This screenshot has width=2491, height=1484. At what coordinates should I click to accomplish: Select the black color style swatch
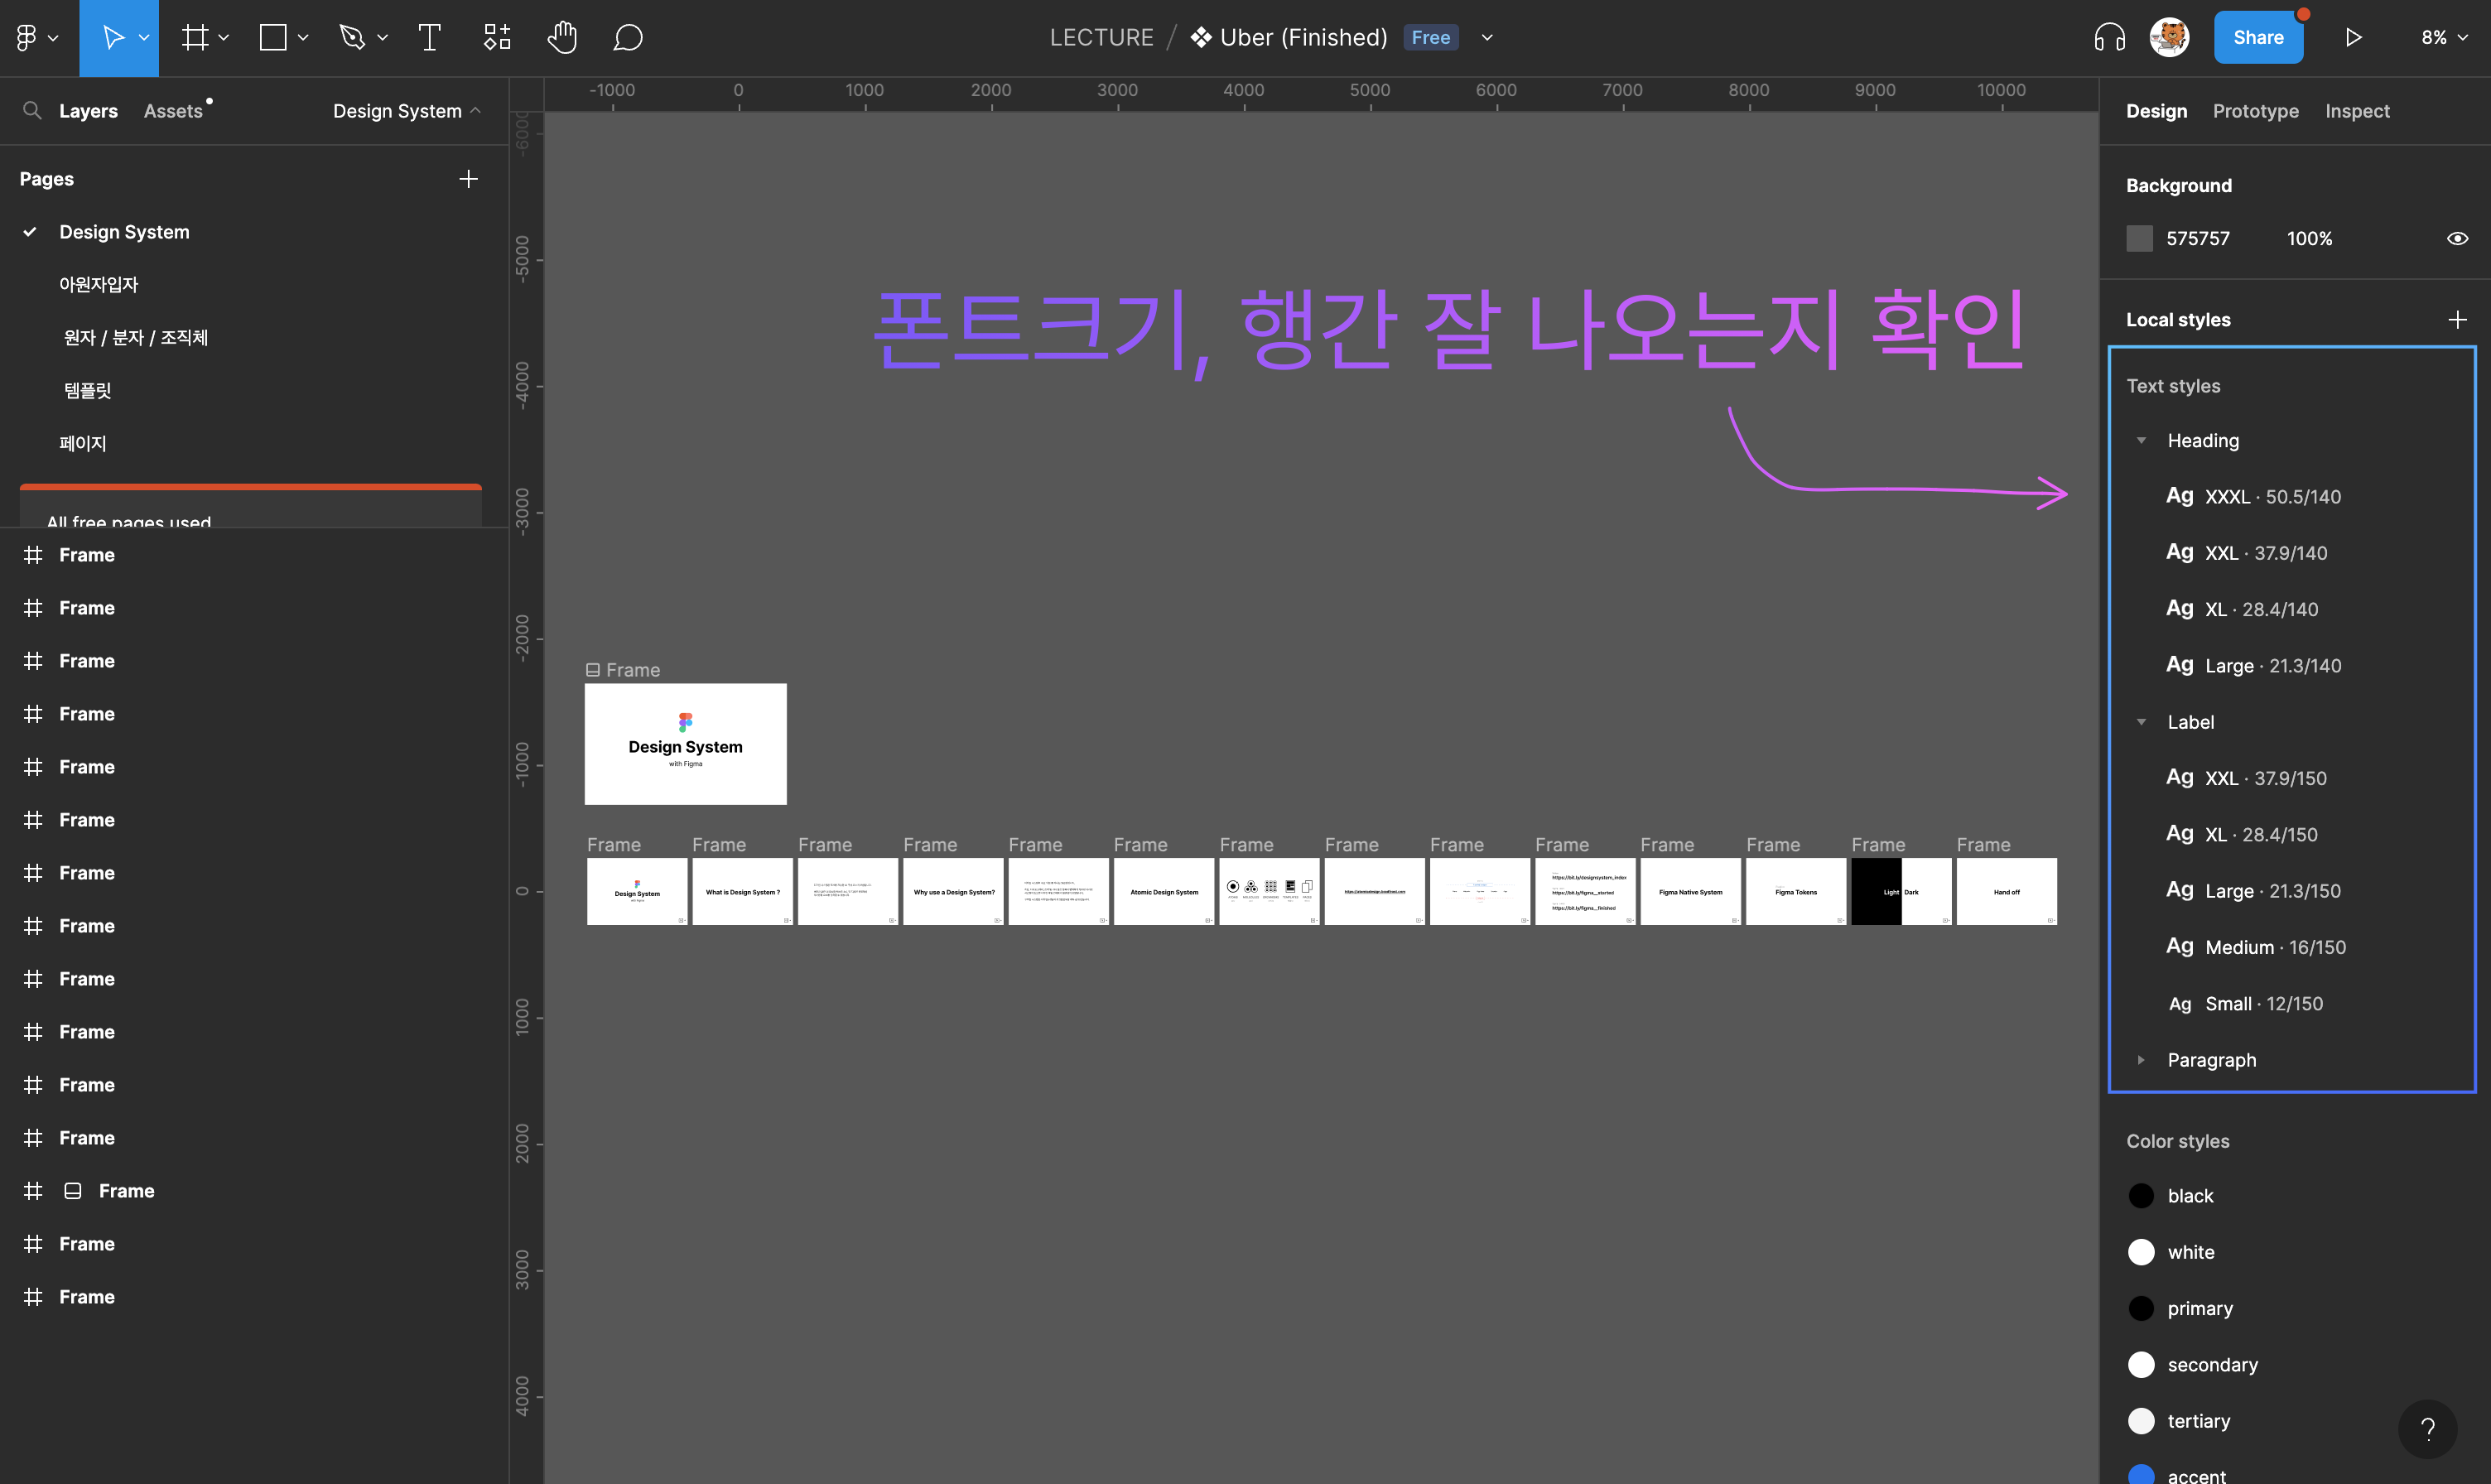coord(2141,1196)
